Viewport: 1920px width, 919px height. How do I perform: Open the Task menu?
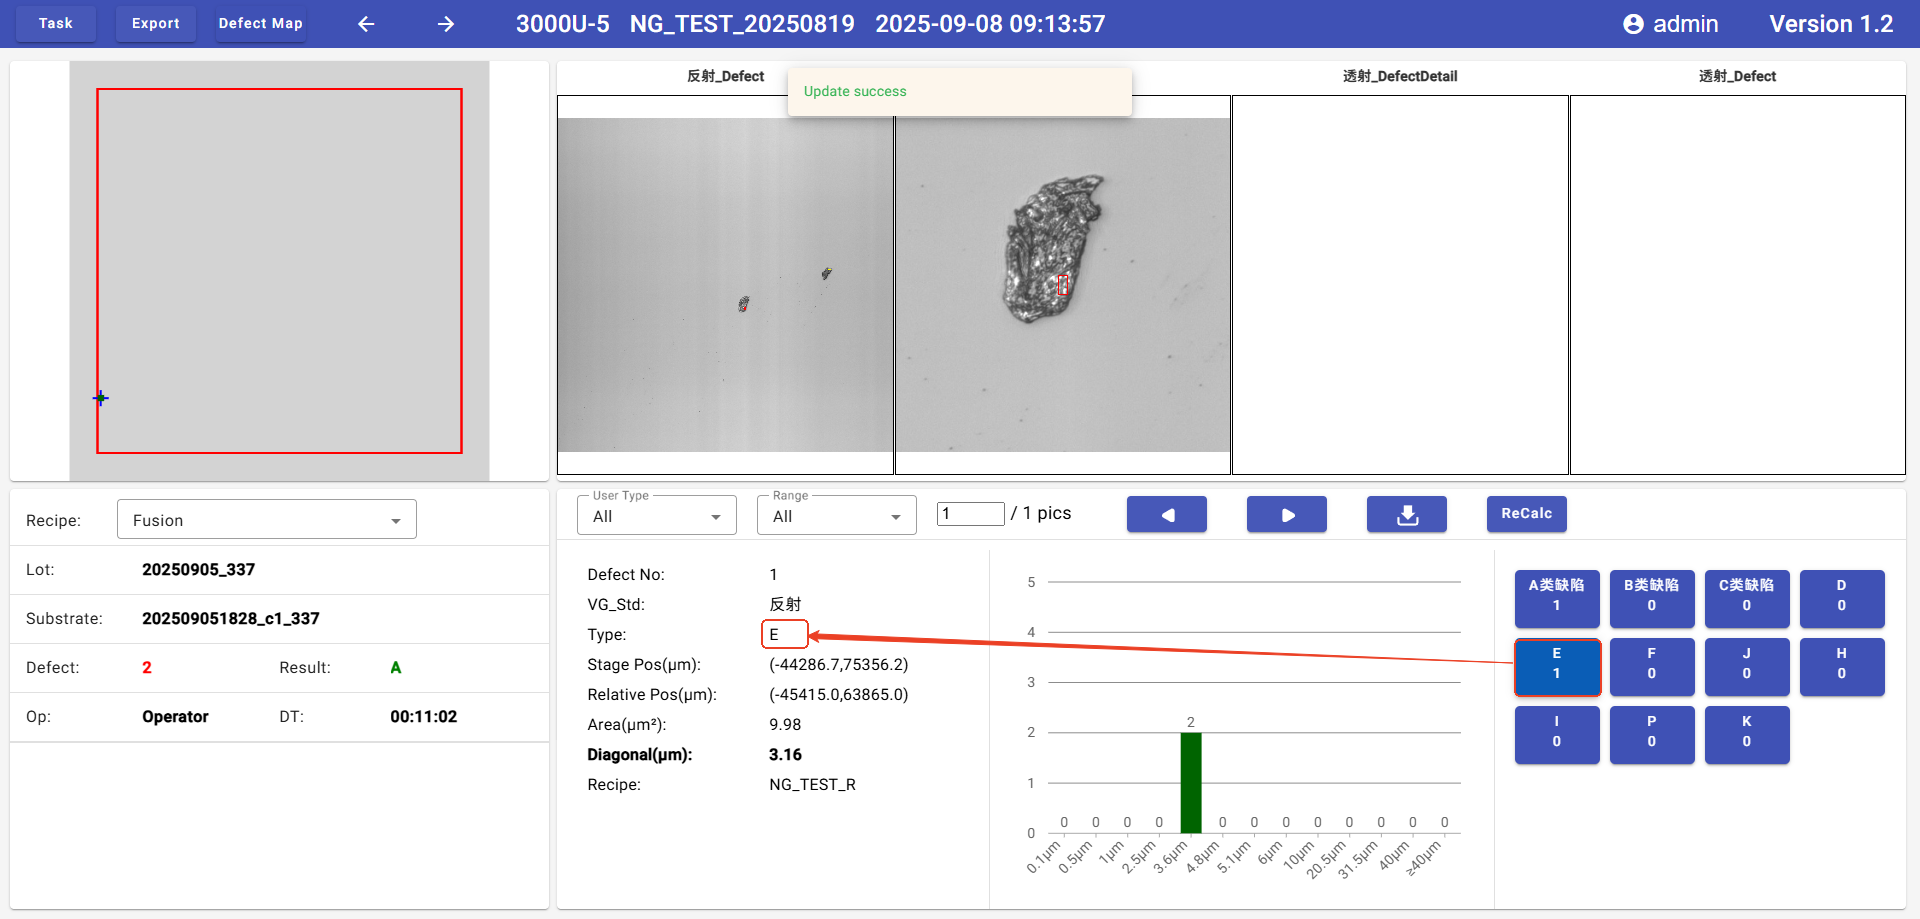56,23
